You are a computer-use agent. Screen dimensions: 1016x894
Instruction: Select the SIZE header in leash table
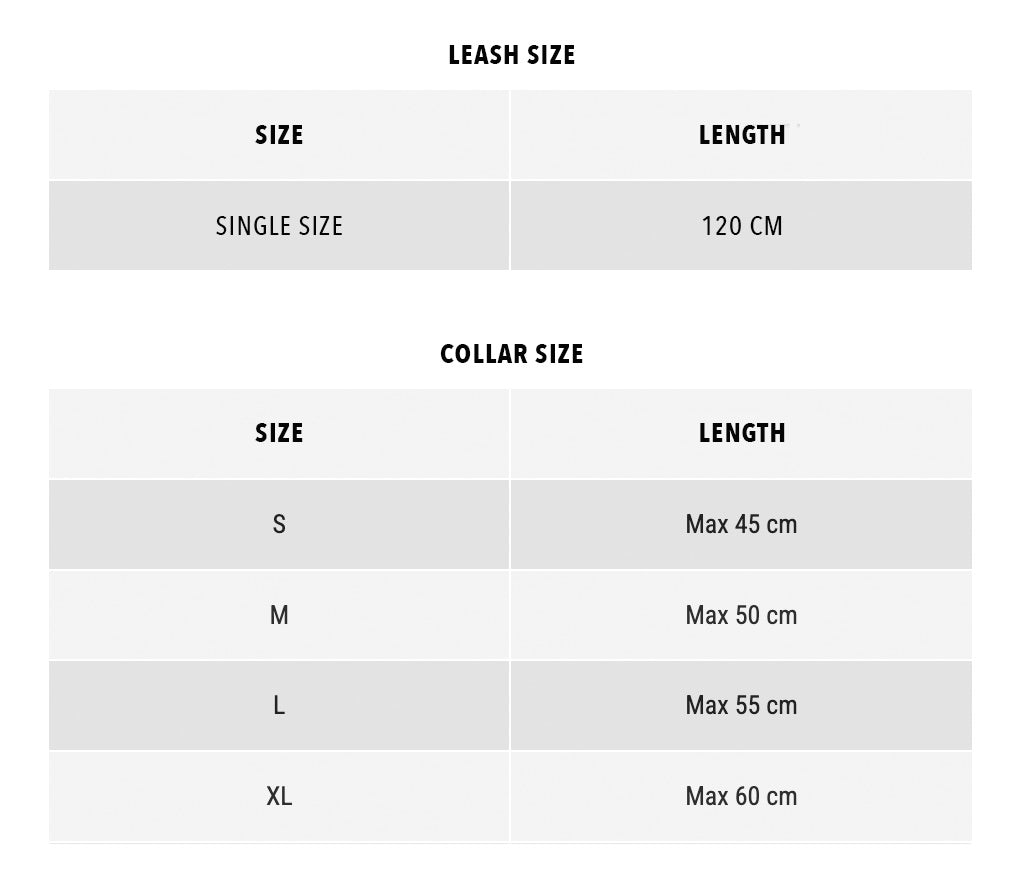click(x=279, y=135)
